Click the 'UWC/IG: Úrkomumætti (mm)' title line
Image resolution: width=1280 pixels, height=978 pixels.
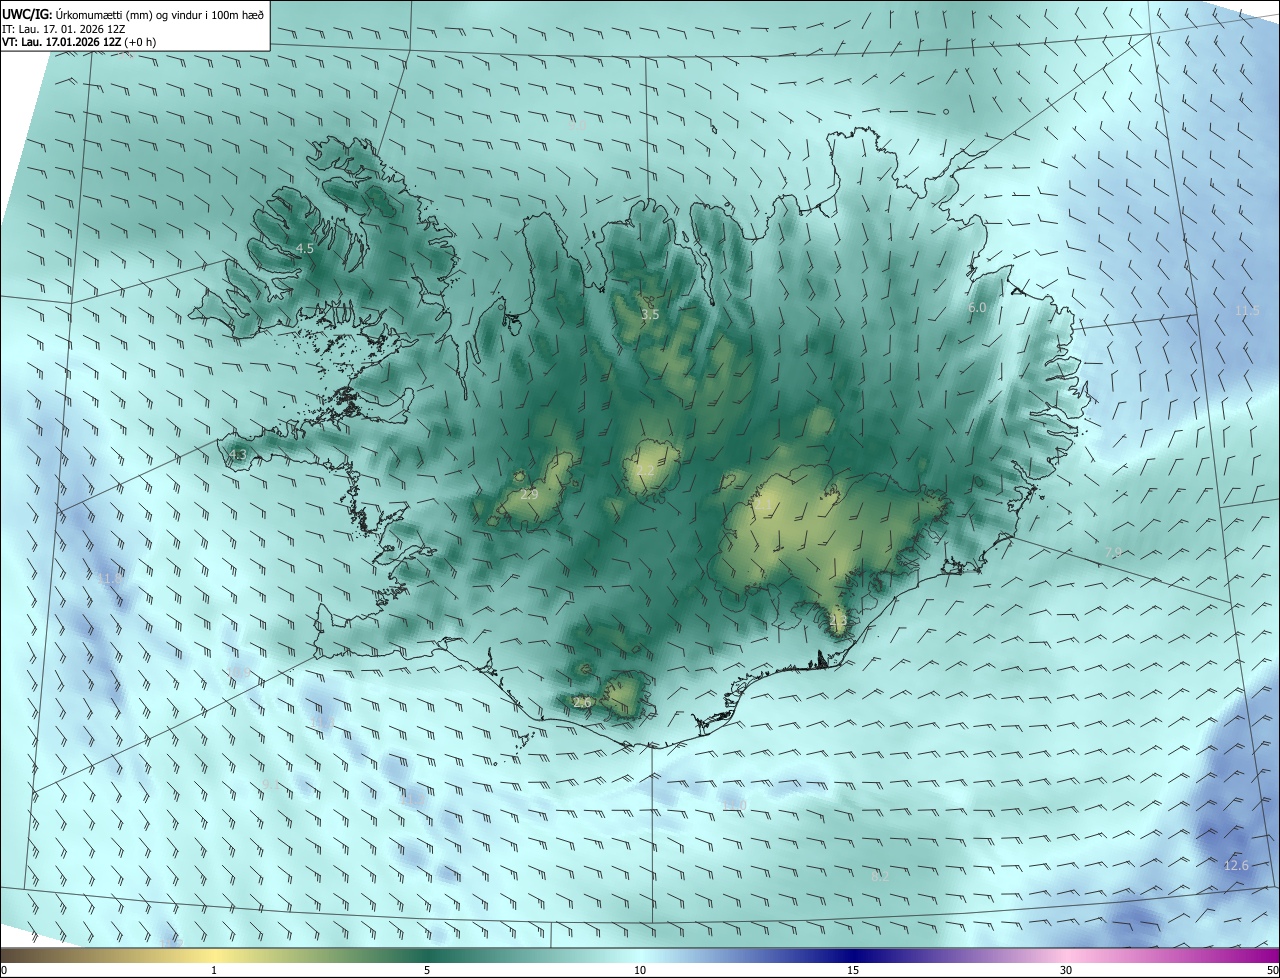133,14
